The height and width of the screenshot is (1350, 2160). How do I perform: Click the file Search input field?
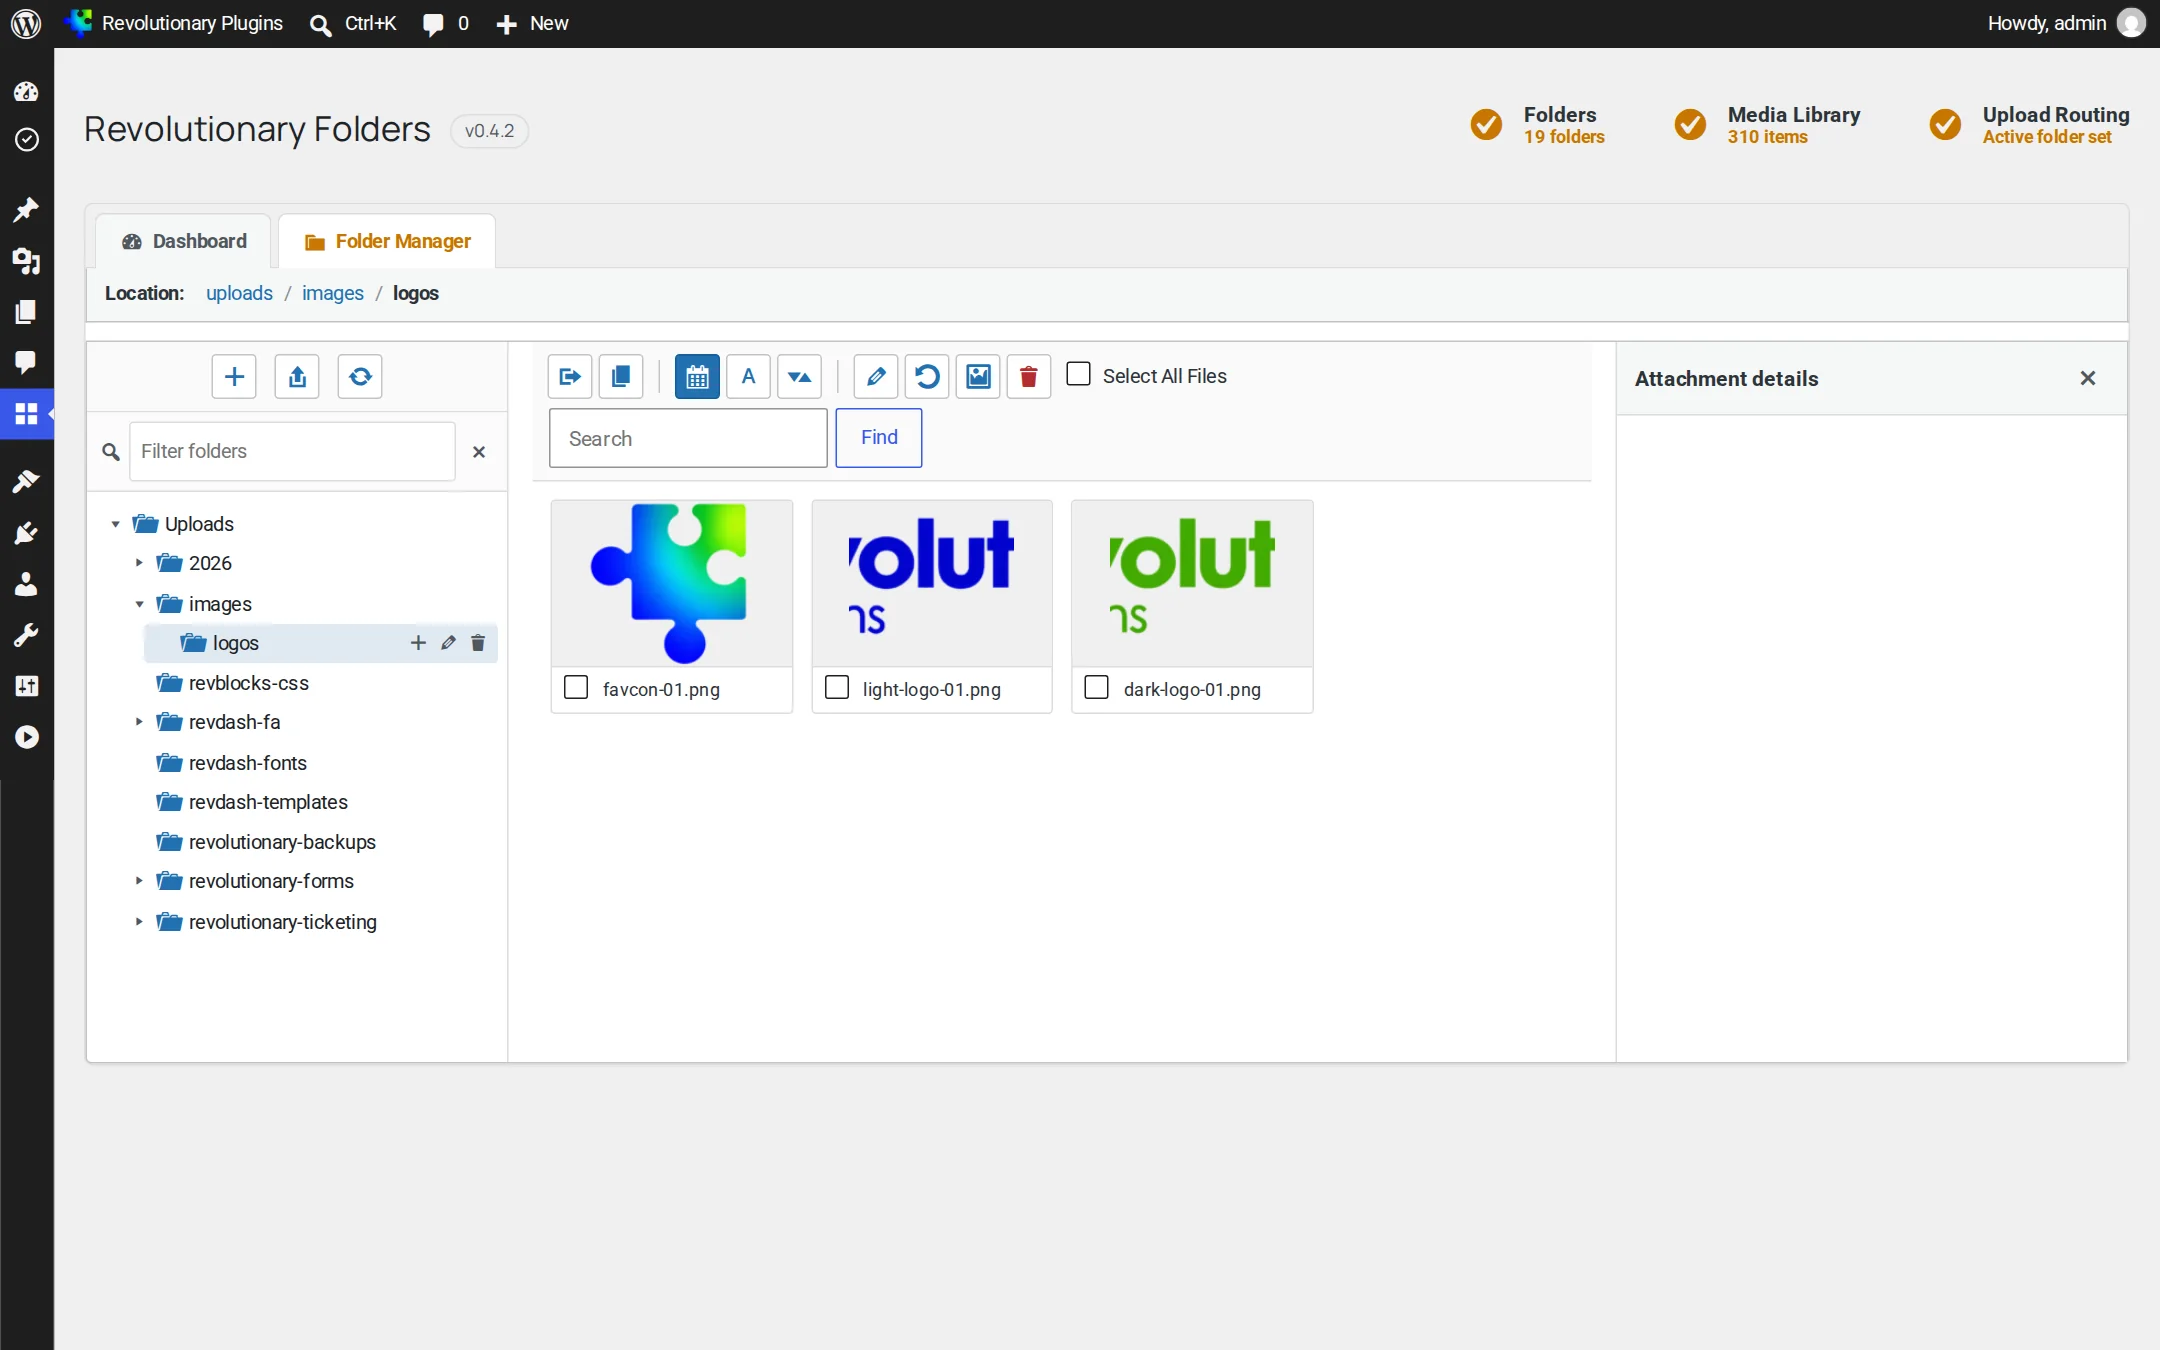(x=688, y=438)
